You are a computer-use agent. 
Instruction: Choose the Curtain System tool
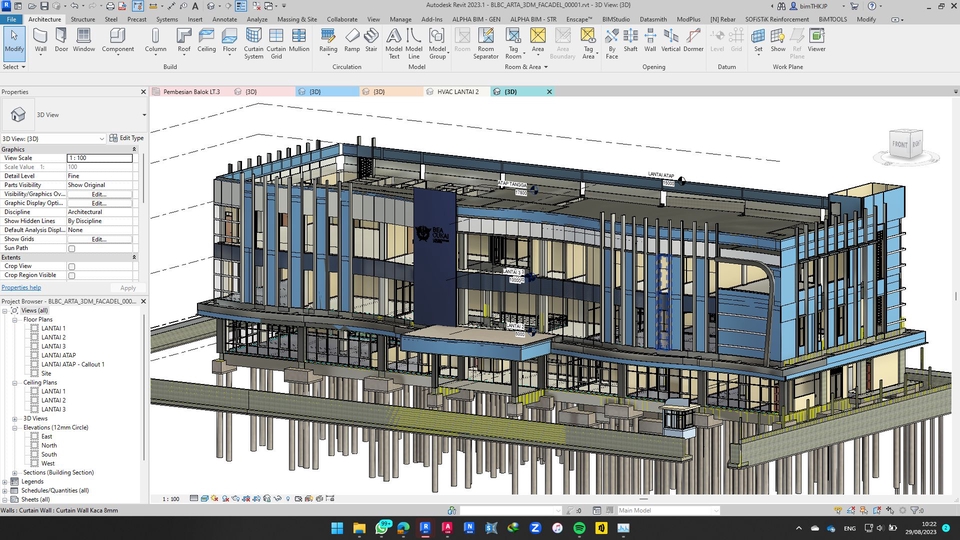tap(253, 43)
